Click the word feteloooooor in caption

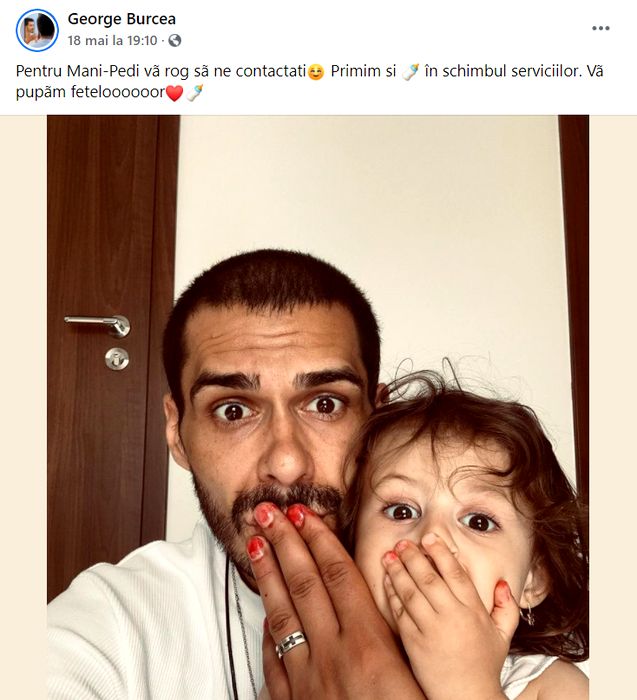[118, 92]
